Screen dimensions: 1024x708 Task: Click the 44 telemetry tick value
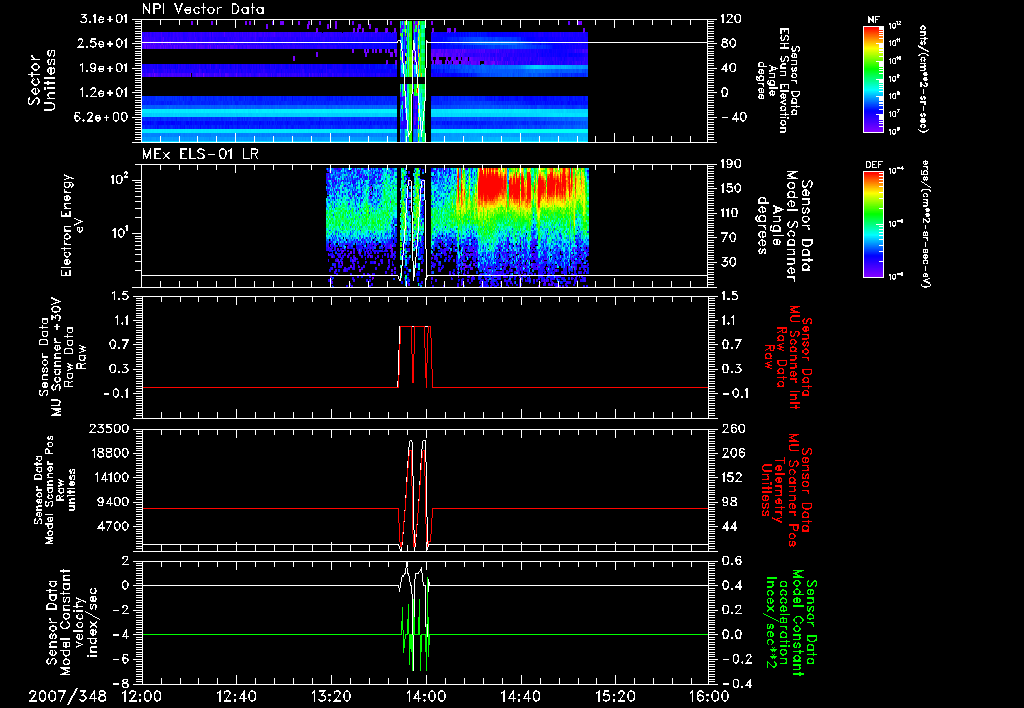[x=729, y=527]
